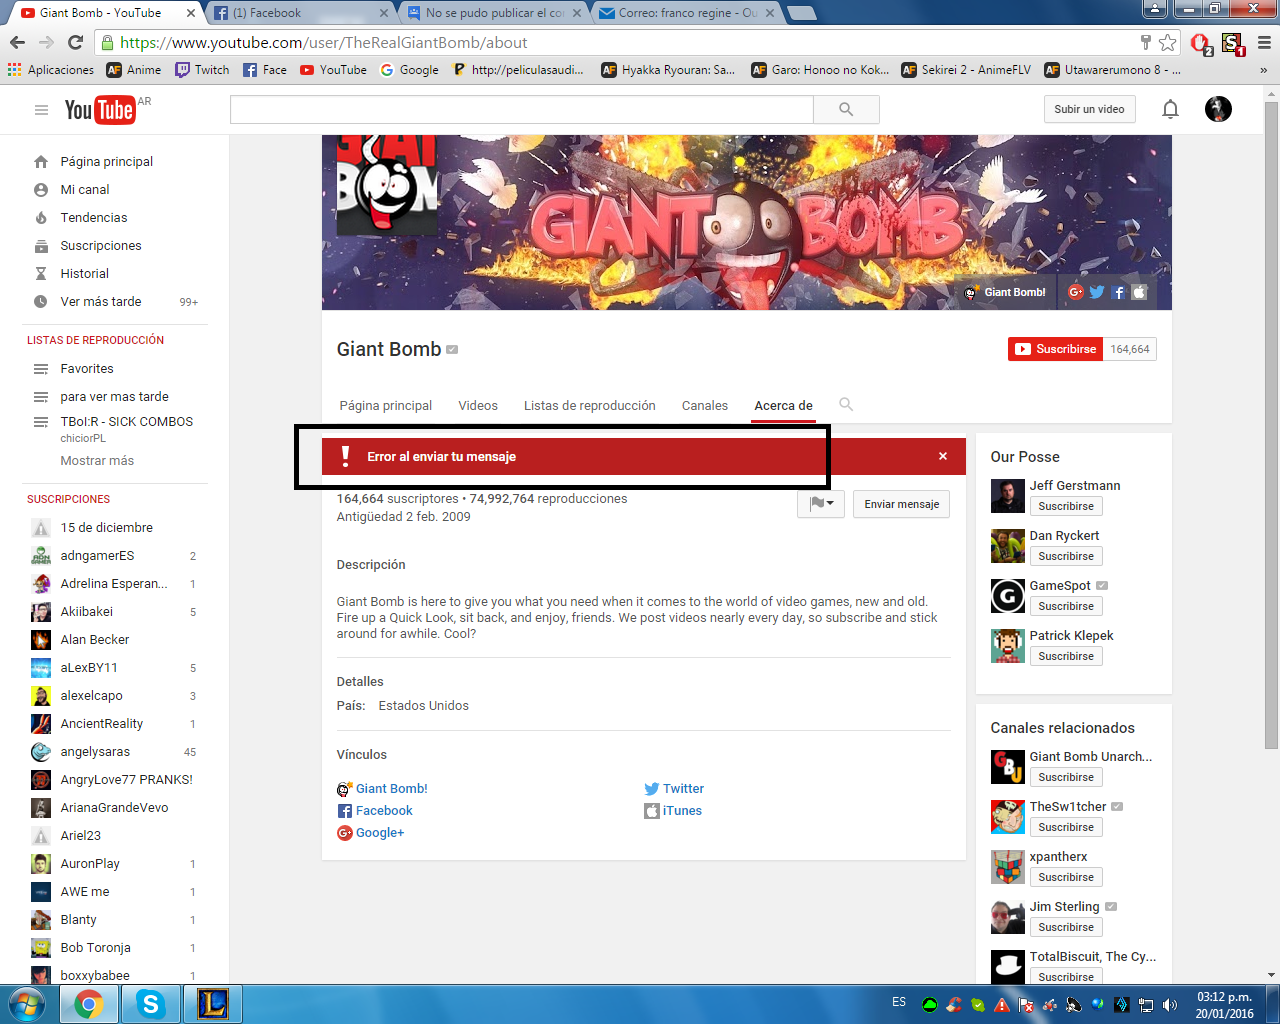Open Listas de reproducción channel tab
Viewport: 1280px width, 1024px height.
point(590,405)
